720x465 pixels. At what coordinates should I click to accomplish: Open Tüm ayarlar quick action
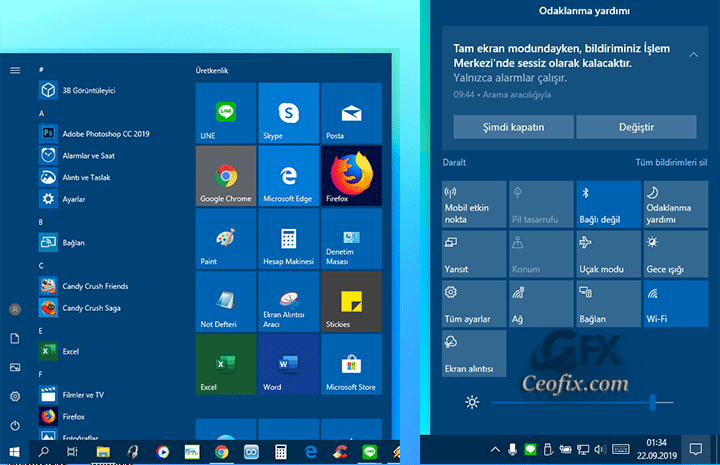click(474, 303)
